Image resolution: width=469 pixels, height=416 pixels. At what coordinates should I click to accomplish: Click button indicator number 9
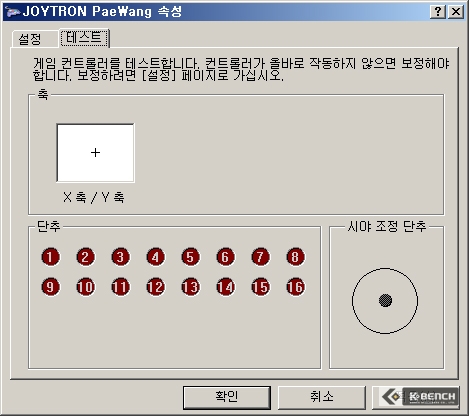click(51, 287)
